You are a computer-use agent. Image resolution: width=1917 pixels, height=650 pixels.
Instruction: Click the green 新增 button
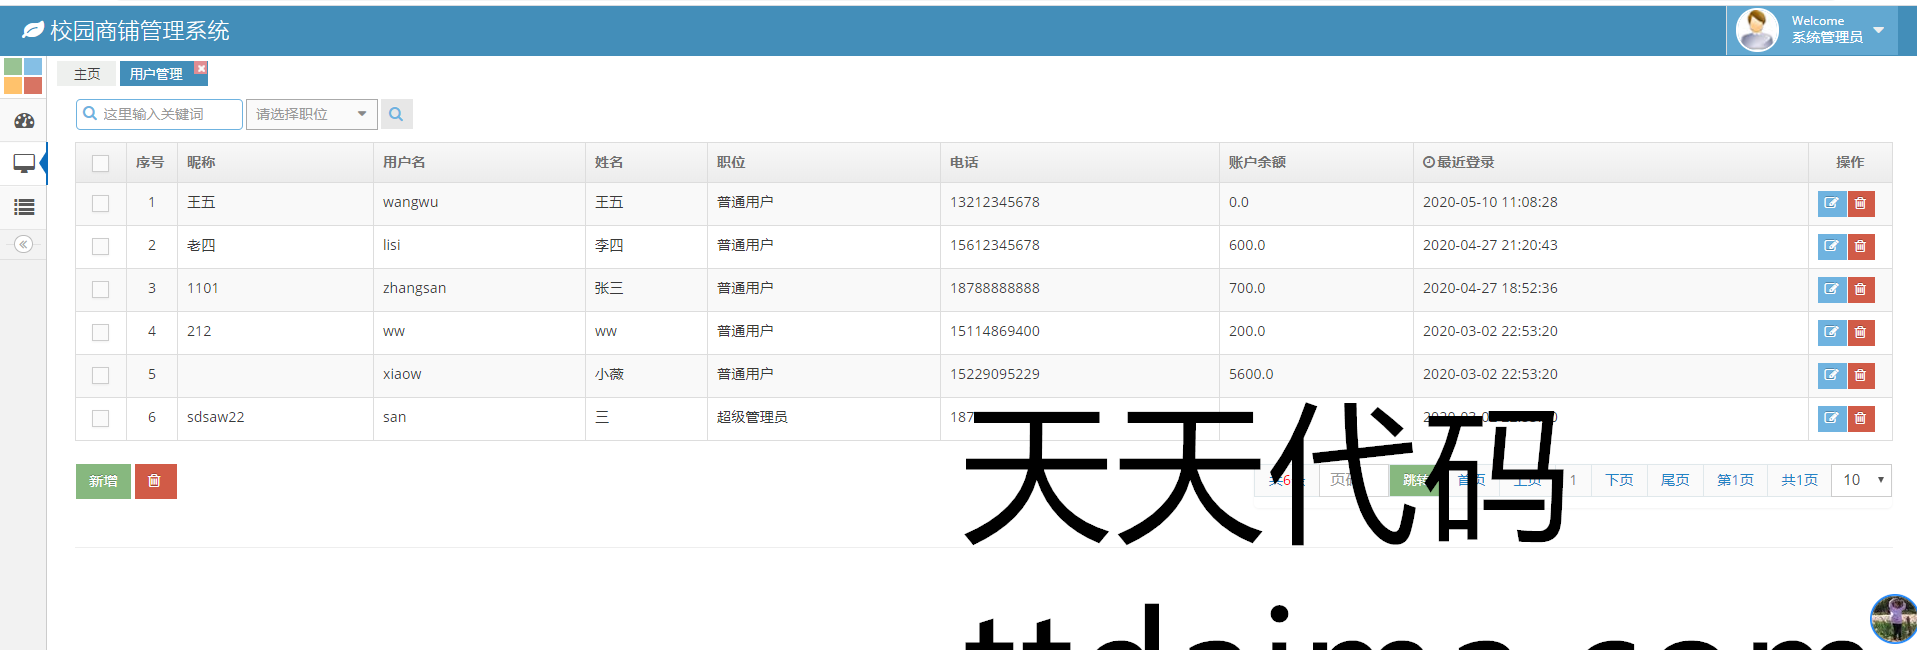click(x=103, y=481)
